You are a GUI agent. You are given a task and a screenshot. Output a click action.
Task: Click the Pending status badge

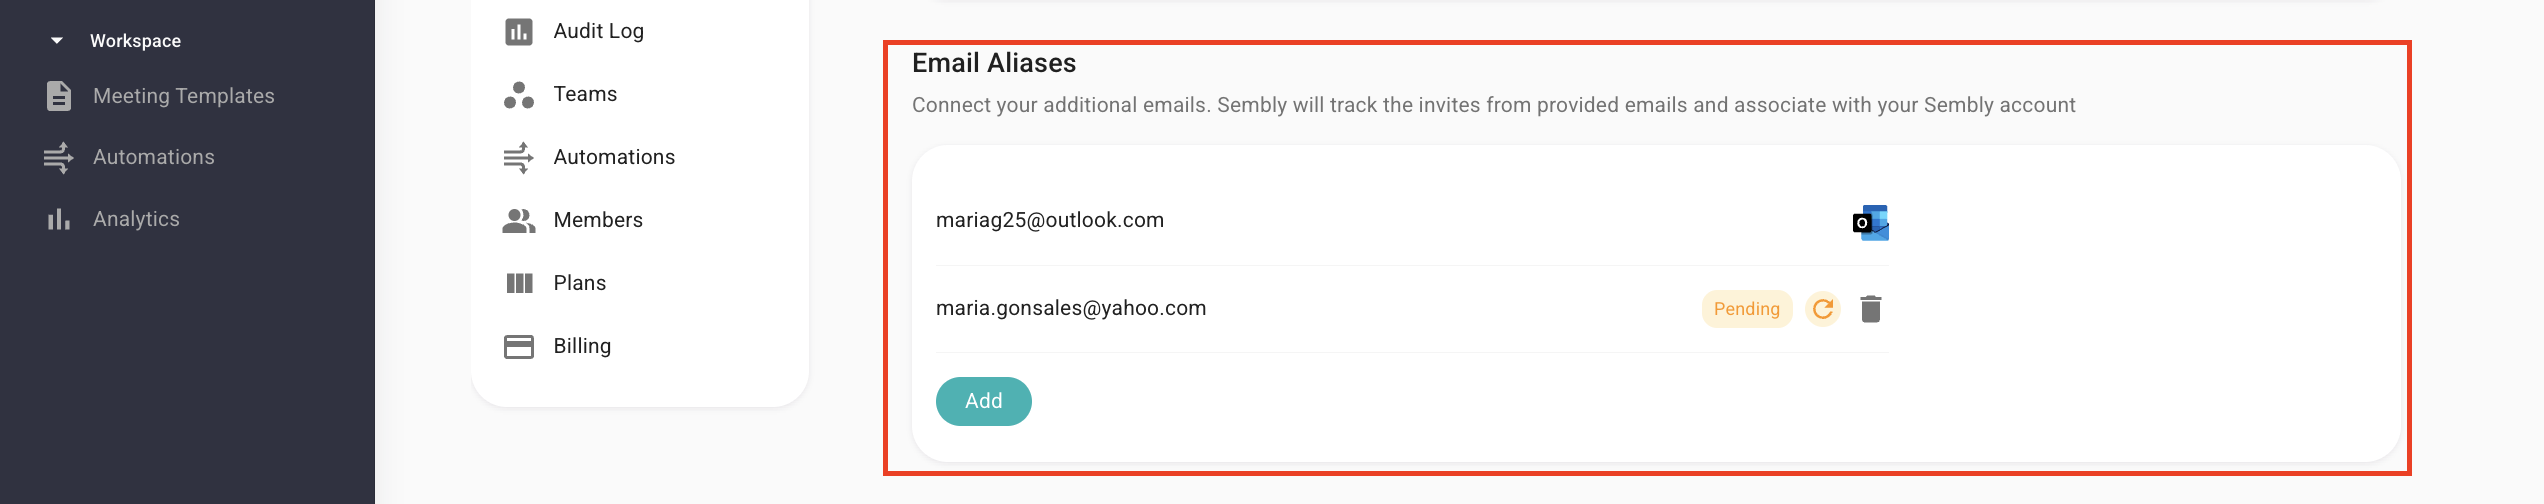tap(1747, 309)
